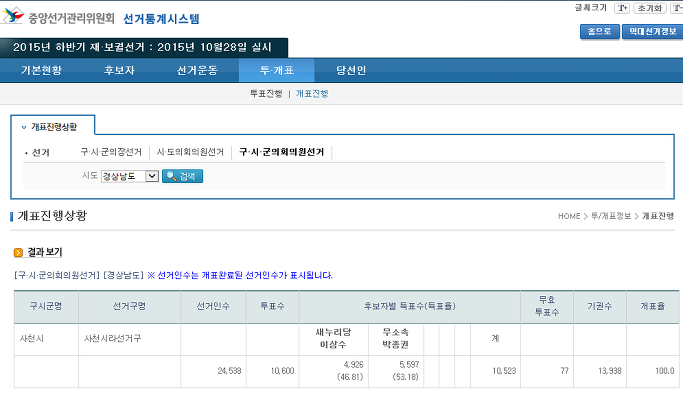Screen dimensions: 683x395
Task: Click the 24,538 electors value
Action: pos(229,371)
